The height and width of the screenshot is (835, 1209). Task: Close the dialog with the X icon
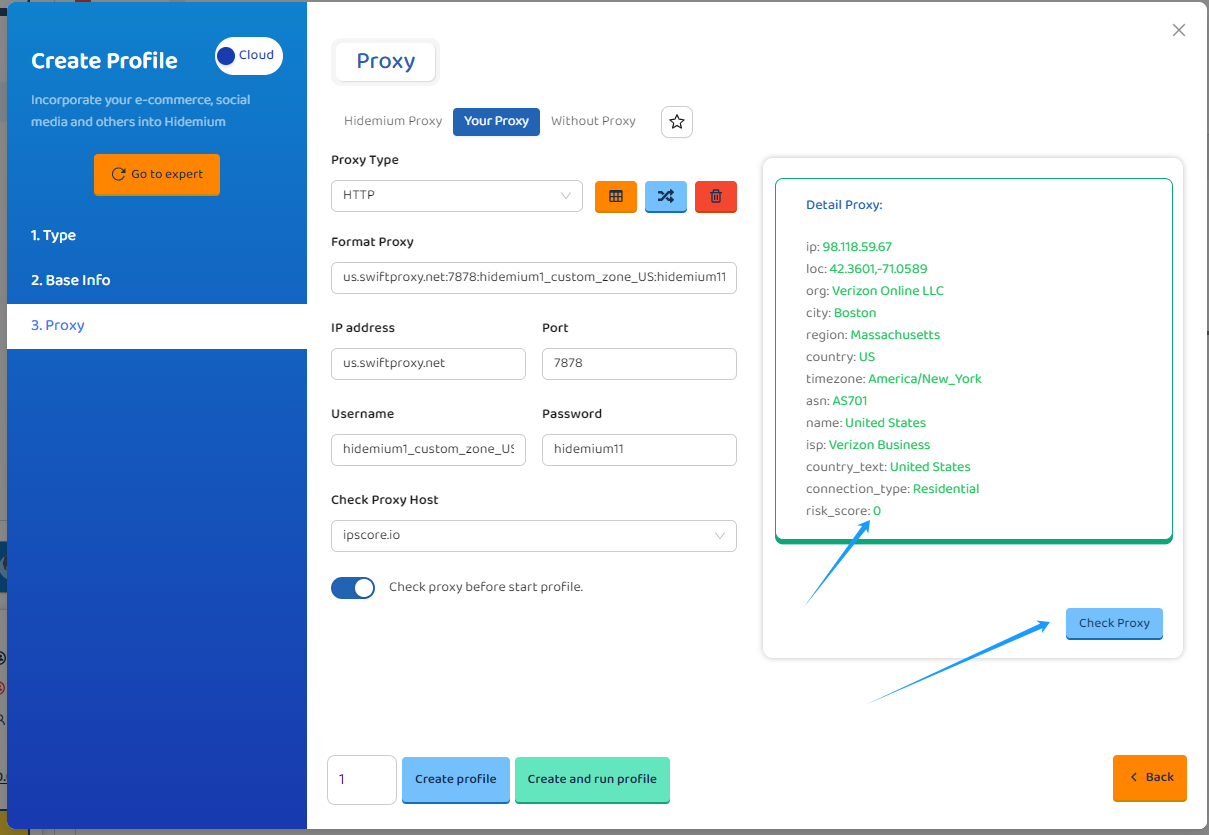tap(1179, 30)
